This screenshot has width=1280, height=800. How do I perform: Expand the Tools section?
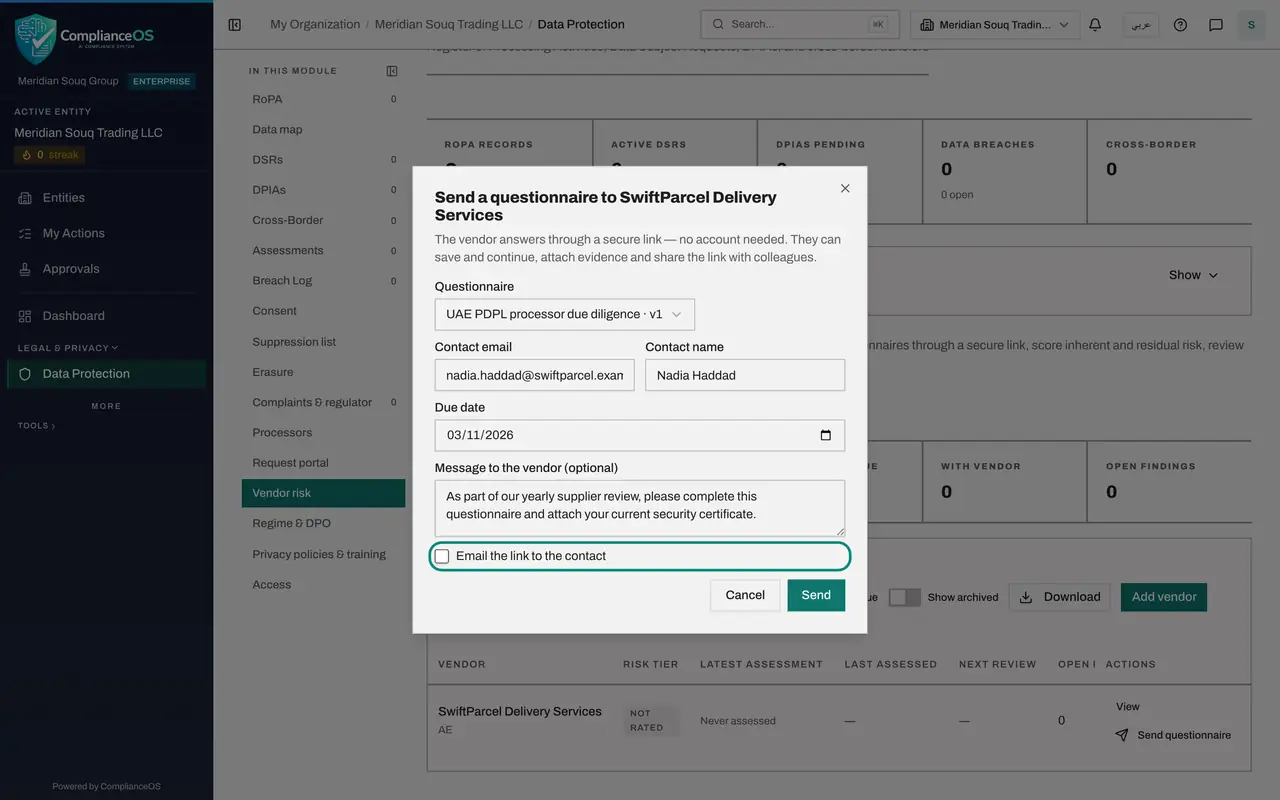(37, 426)
